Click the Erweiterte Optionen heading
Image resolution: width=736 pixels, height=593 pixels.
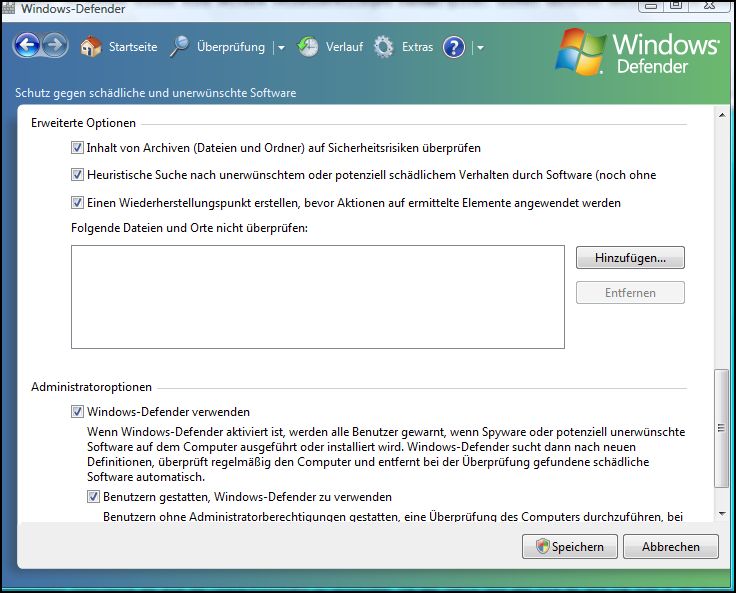click(84, 123)
